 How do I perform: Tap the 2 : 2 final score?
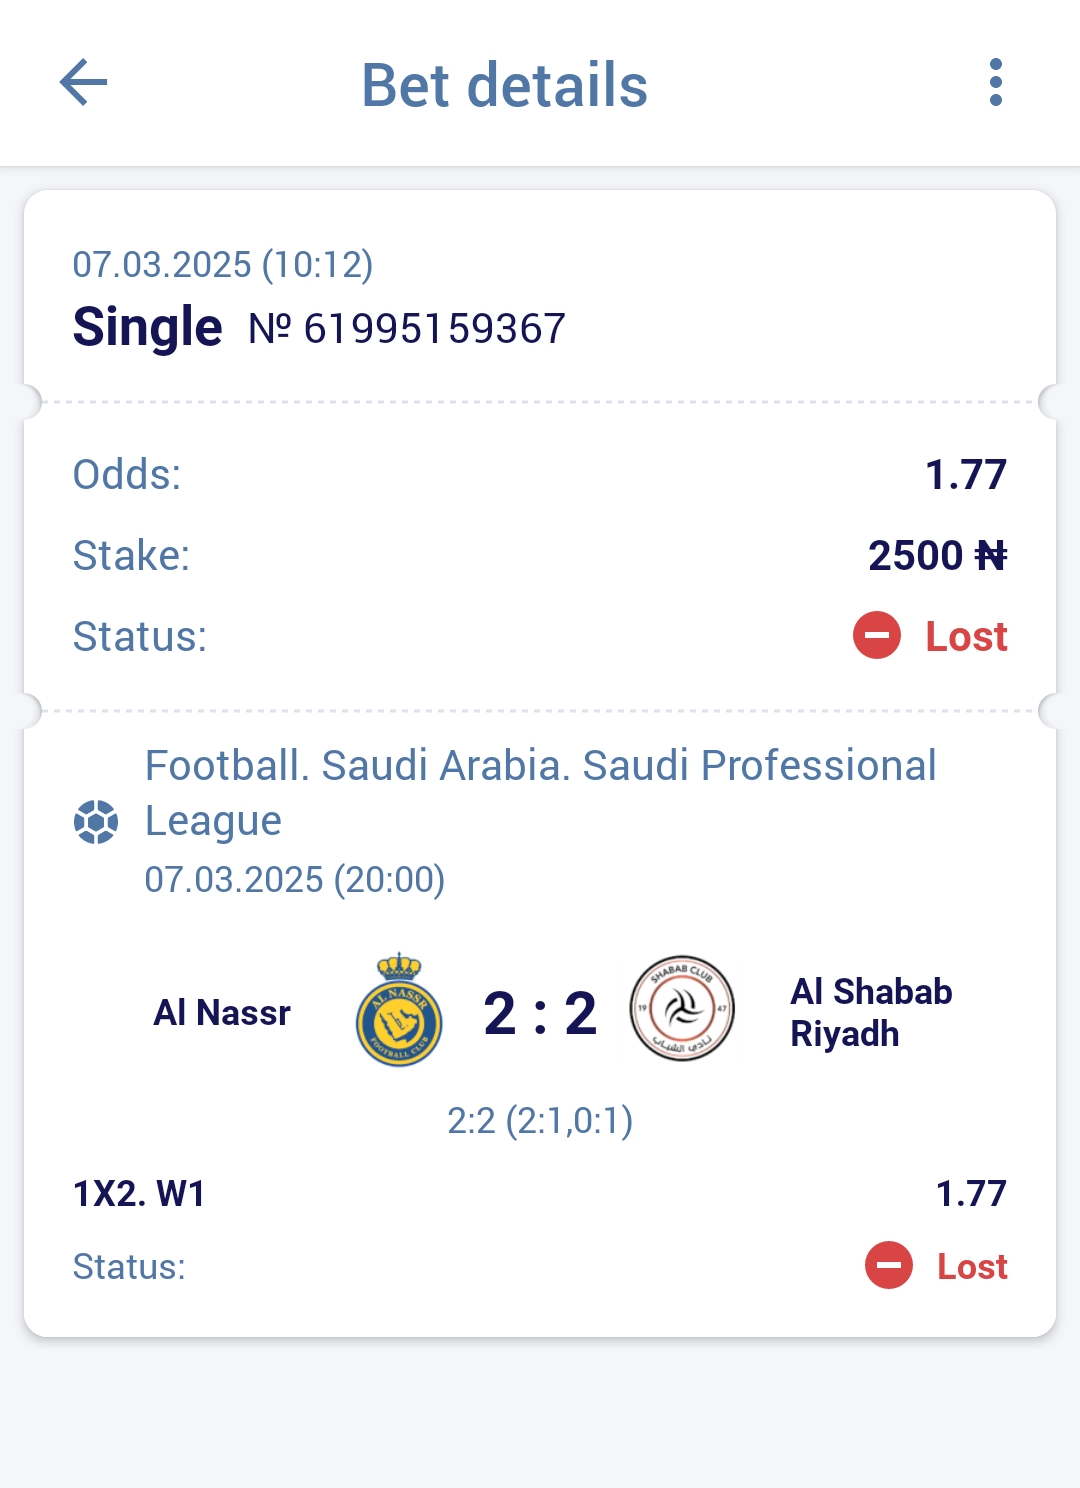(x=540, y=1013)
